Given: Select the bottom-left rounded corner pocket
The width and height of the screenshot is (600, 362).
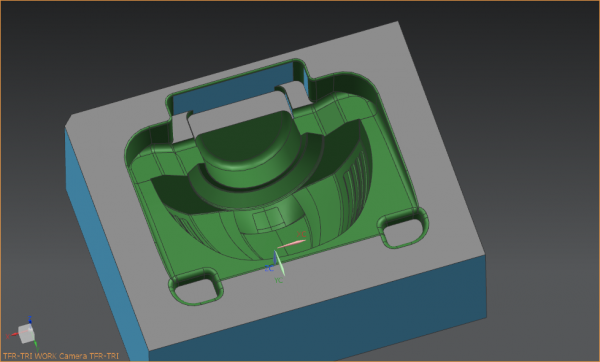Looking at the screenshot, I should (196, 286).
